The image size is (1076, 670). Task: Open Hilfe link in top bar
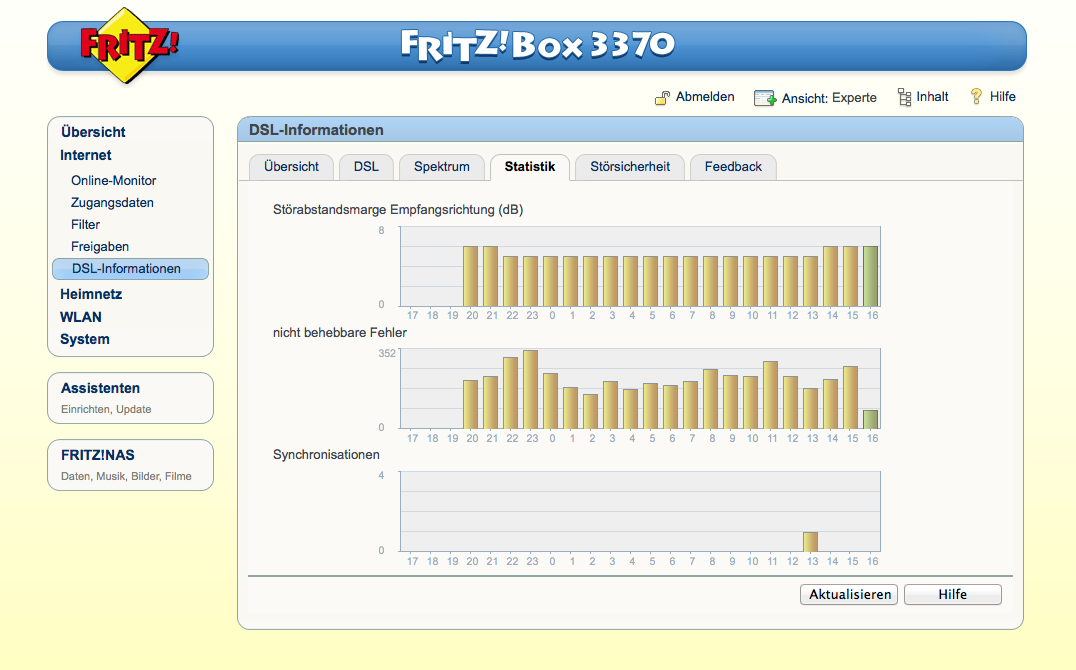point(1002,97)
